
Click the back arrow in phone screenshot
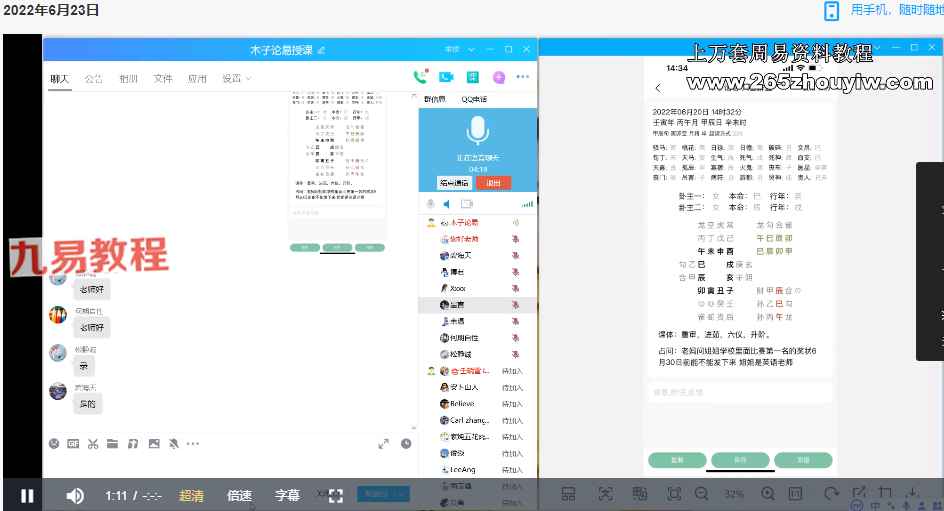658,88
